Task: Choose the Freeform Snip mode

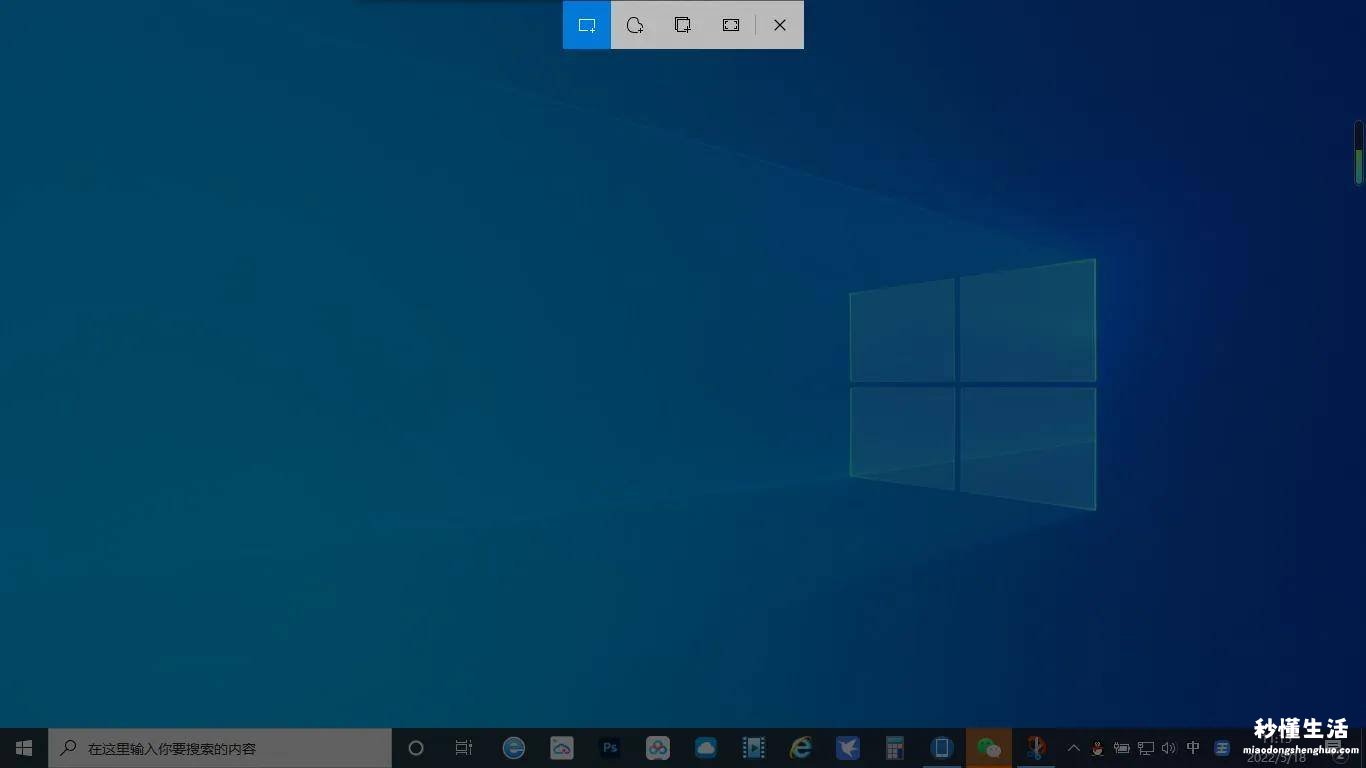Action: click(635, 25)
